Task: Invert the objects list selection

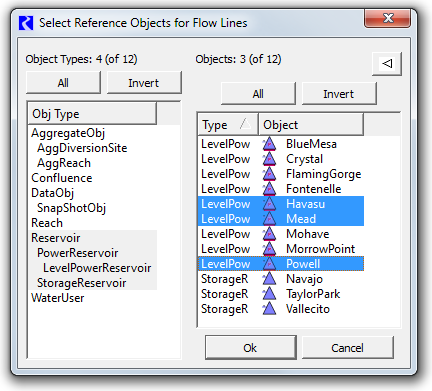Action: click(x=339, y=94)
